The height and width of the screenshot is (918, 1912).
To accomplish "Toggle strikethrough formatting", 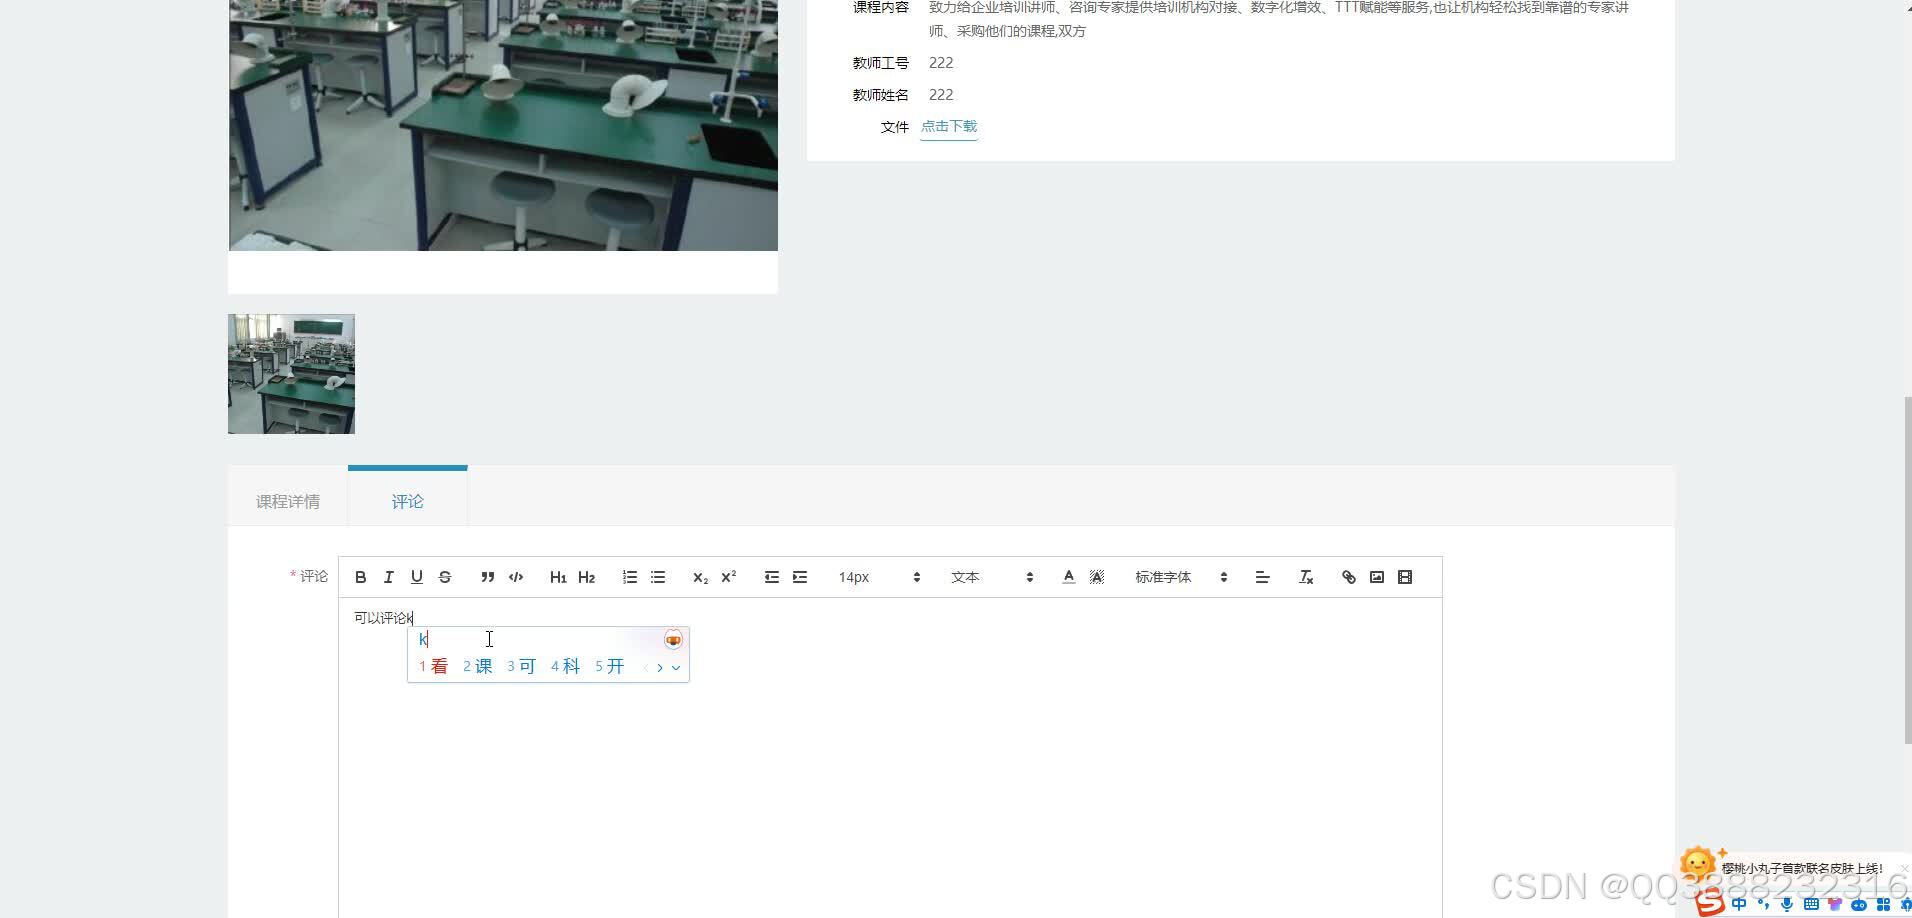I will click(445, 577).
